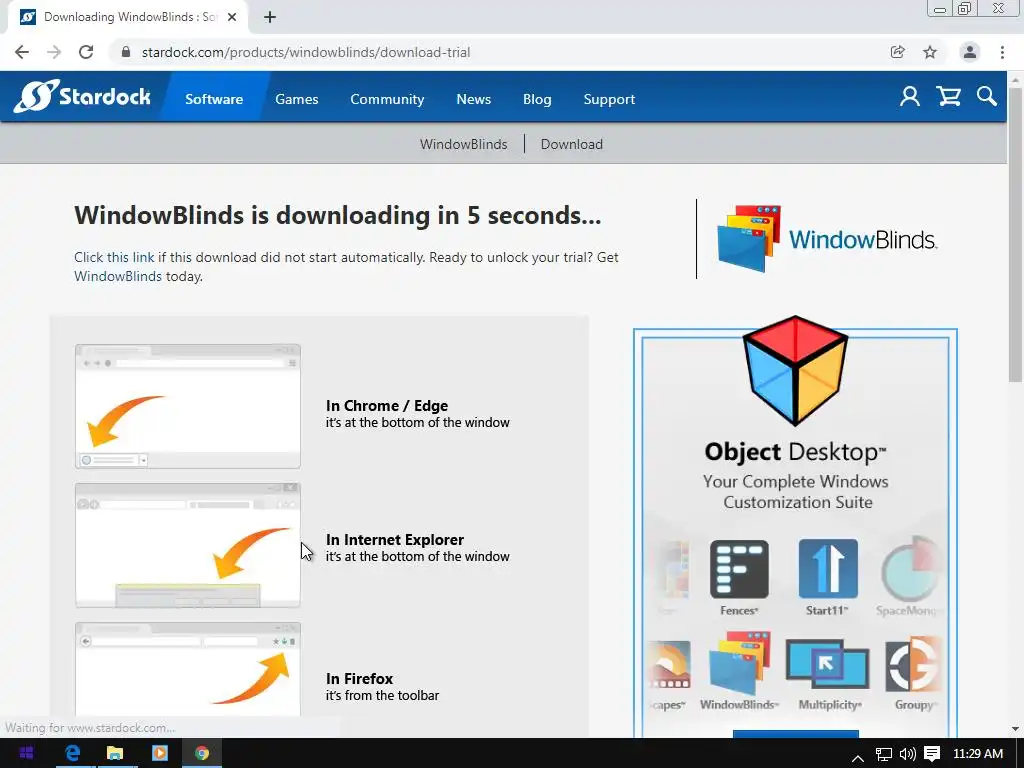
Task: Open a new browser tab
Action: pyautogui.click(x=270, y=17)
